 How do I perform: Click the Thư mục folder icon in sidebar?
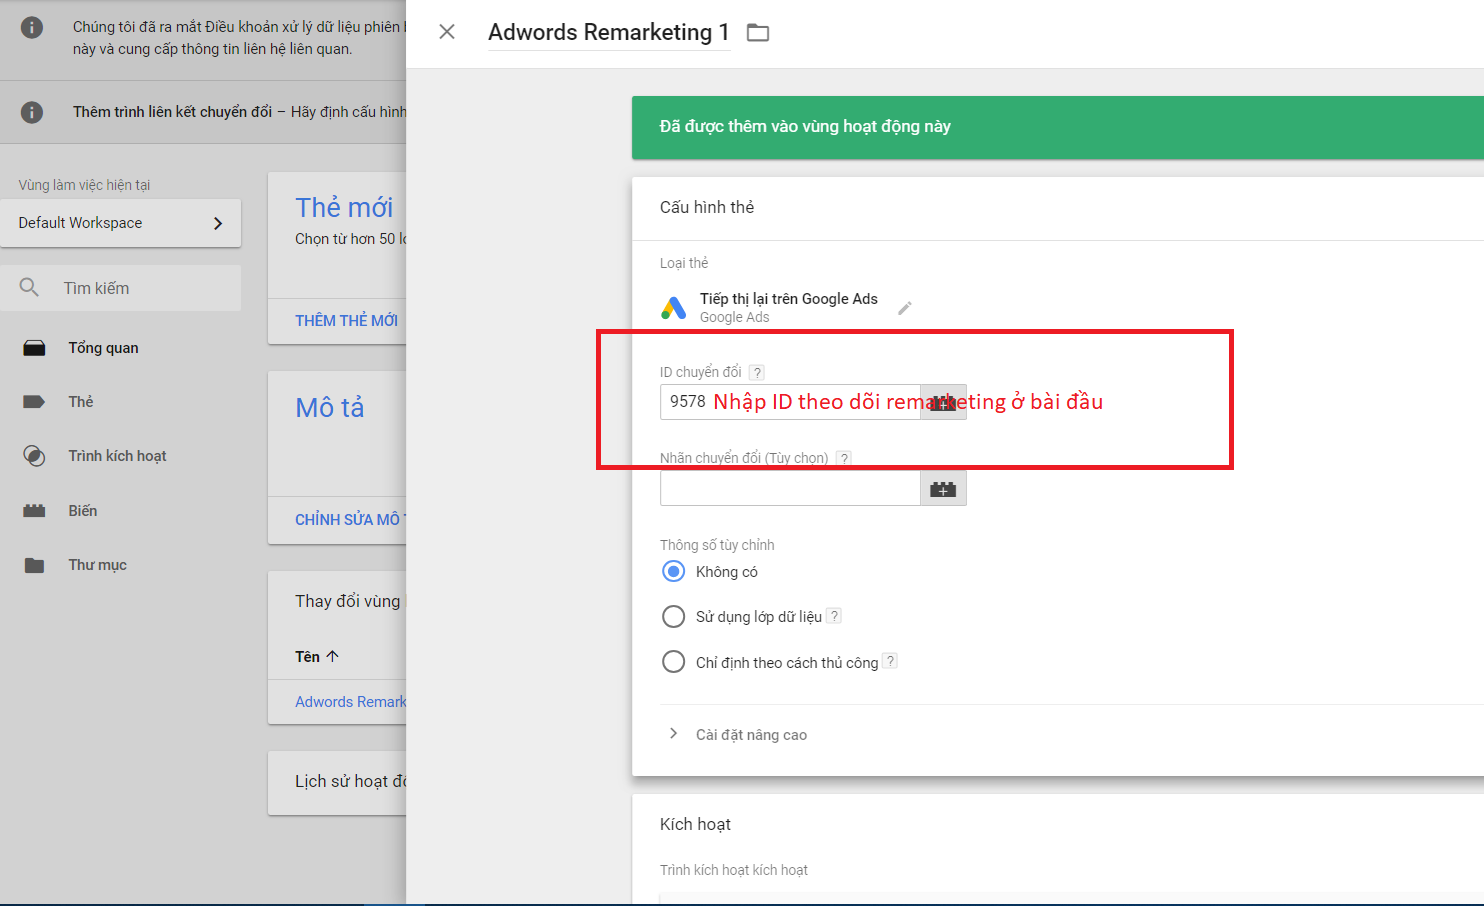tap(34, 565)
